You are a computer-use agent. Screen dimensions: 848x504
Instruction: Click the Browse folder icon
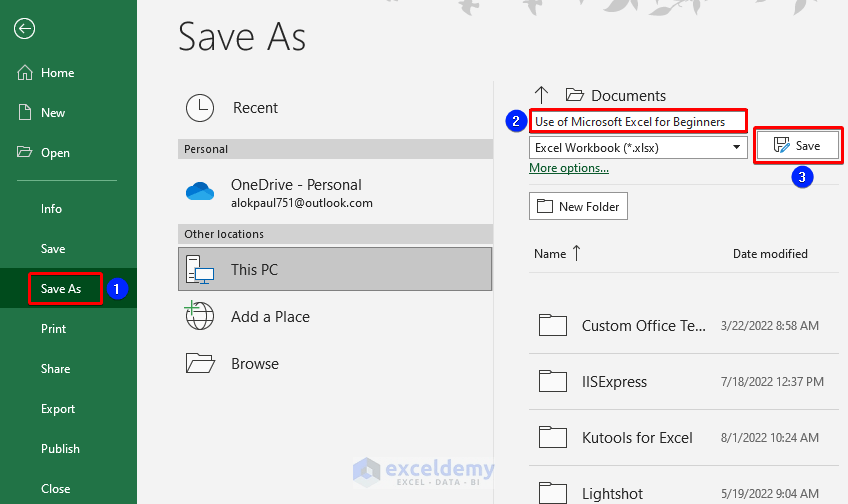pos(200,363)
